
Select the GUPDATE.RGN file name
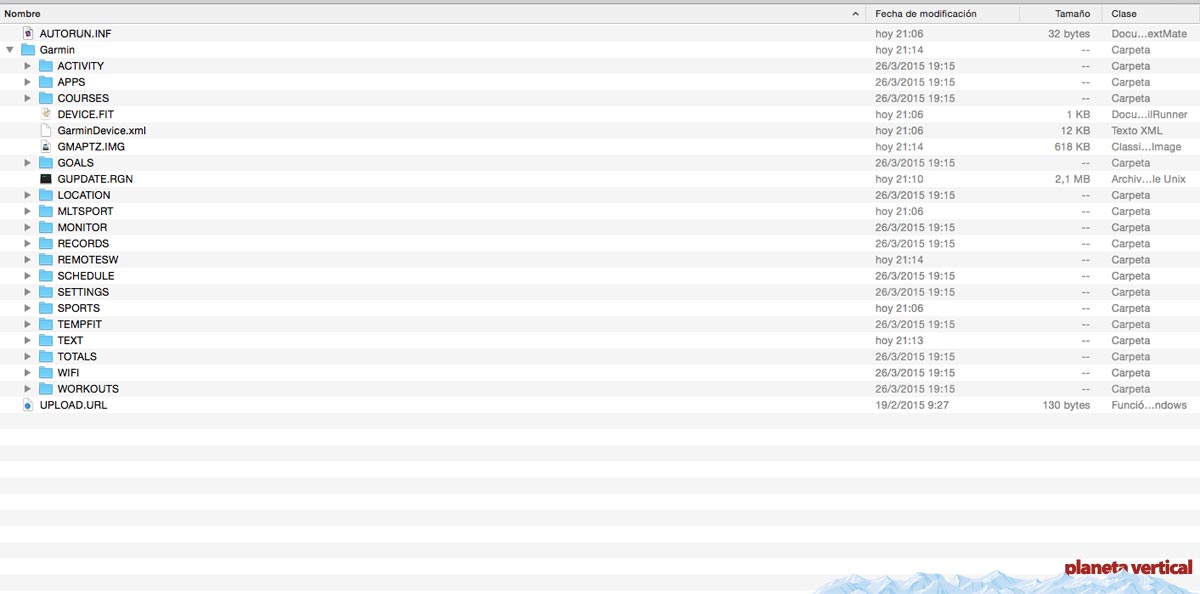point(95,179)
